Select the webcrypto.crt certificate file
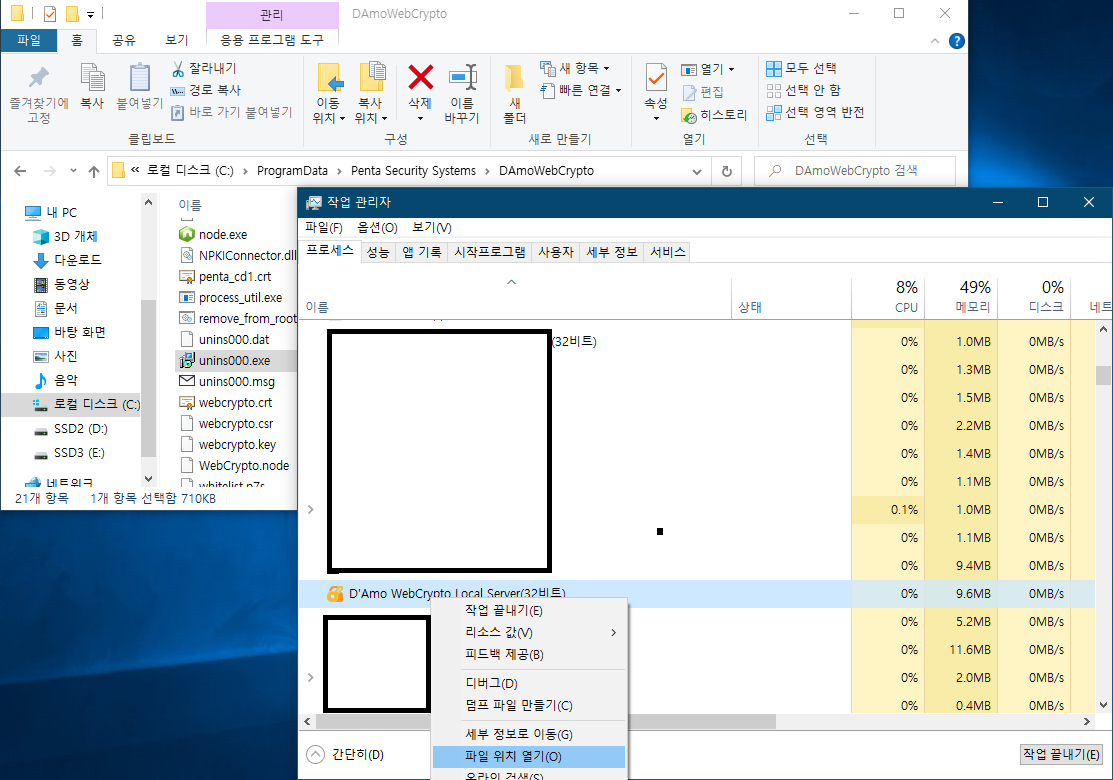This screenshot has width=1113, height=780. [235, 402]
